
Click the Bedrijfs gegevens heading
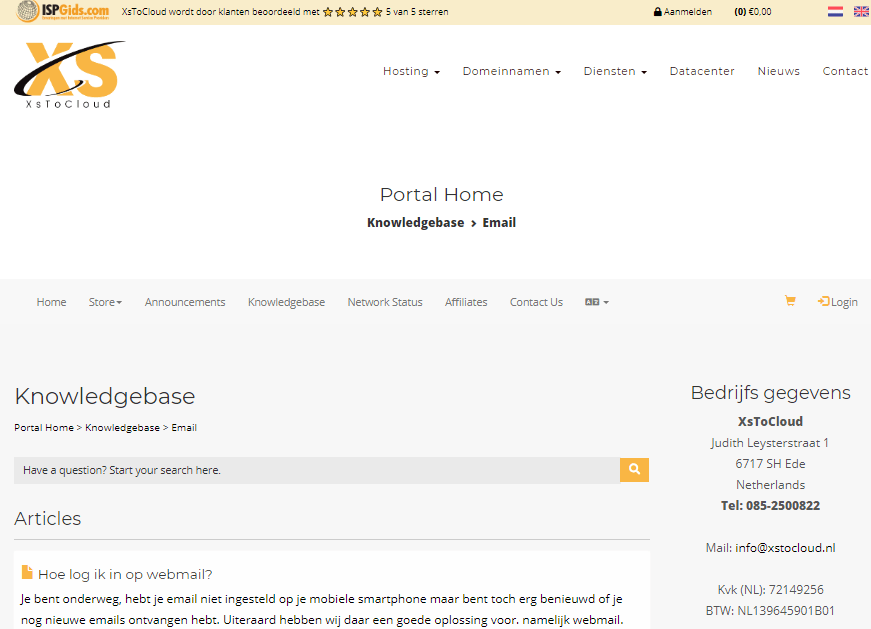click(770, 392)
